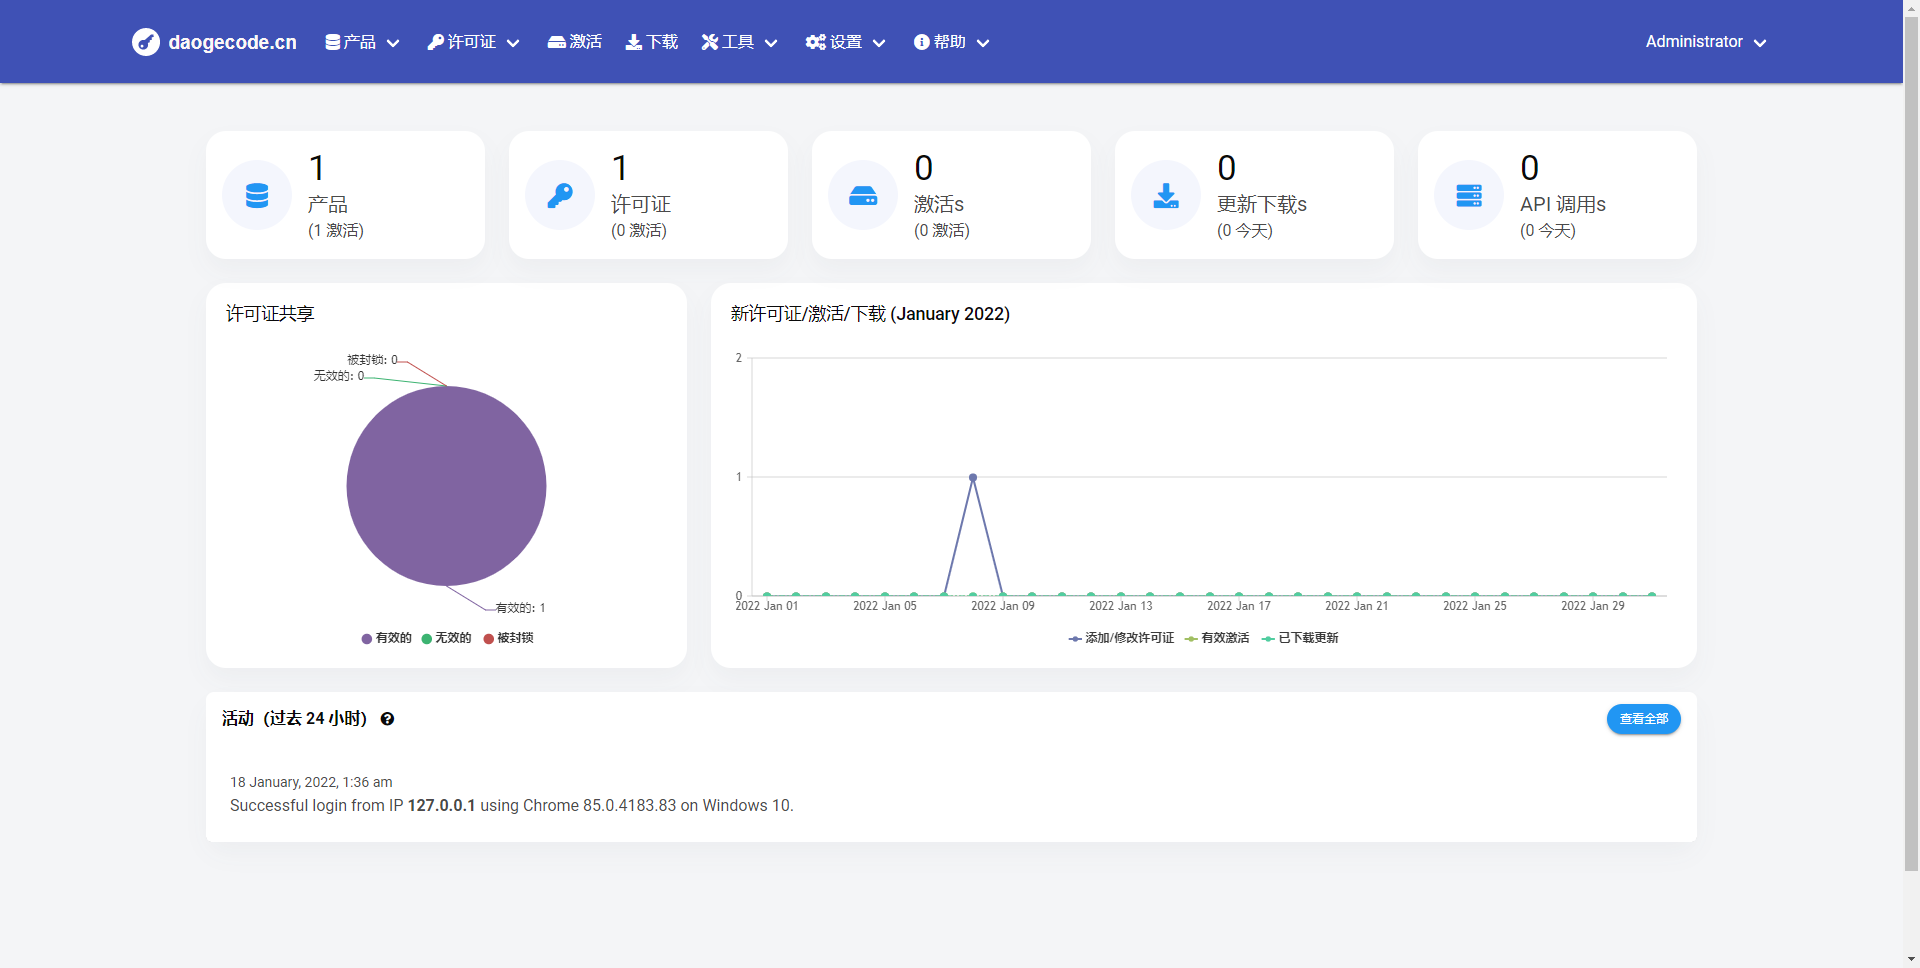Click the drive icon in the 激活s stat card
The width and height of the screenshot is (1920, 968).
point(863,195)
